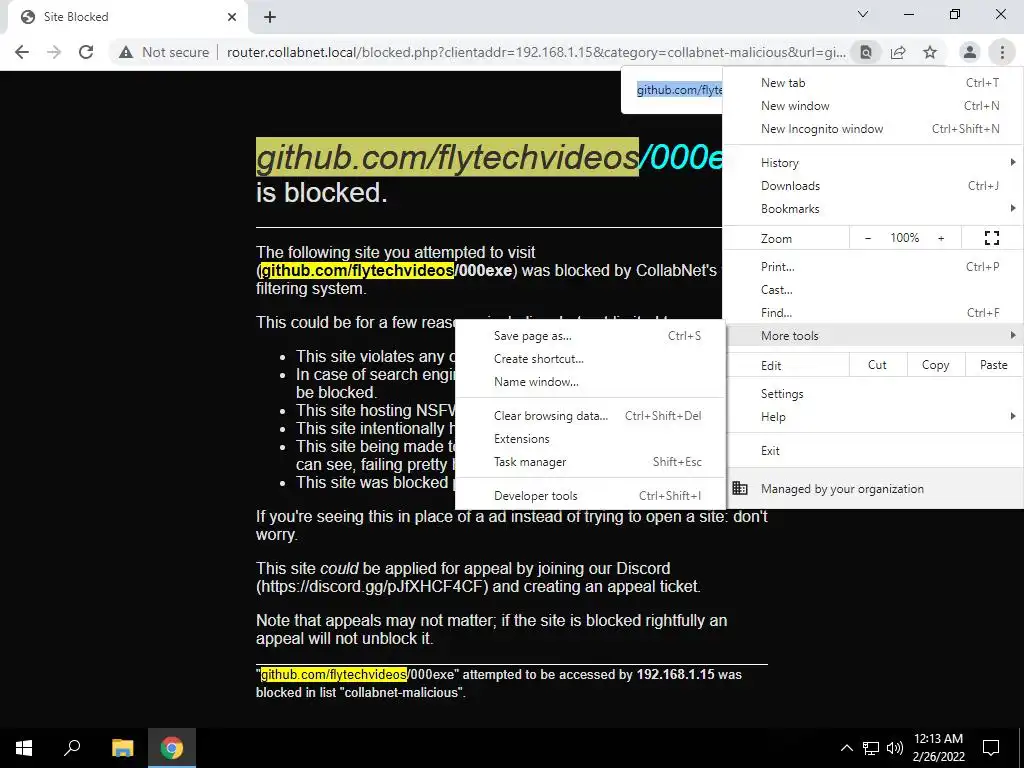Click the address bar URL
This screenshot has height=768, width=1024.
[536, 52]
